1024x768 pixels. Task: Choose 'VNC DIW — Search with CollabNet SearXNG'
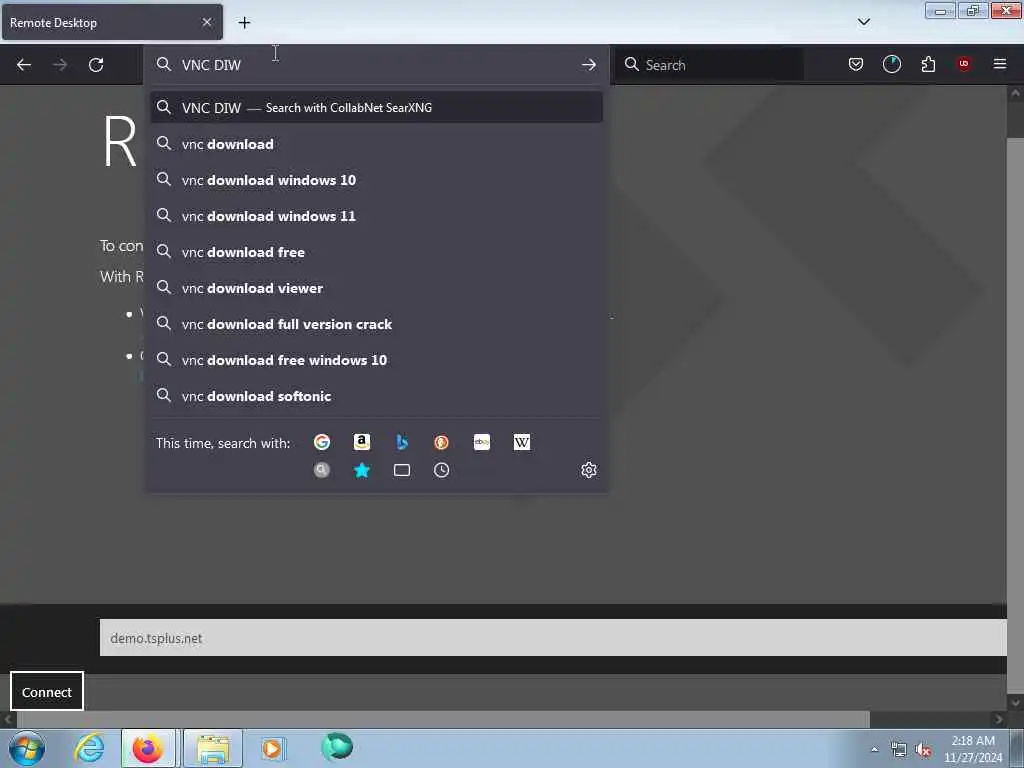tap(376, 107)
